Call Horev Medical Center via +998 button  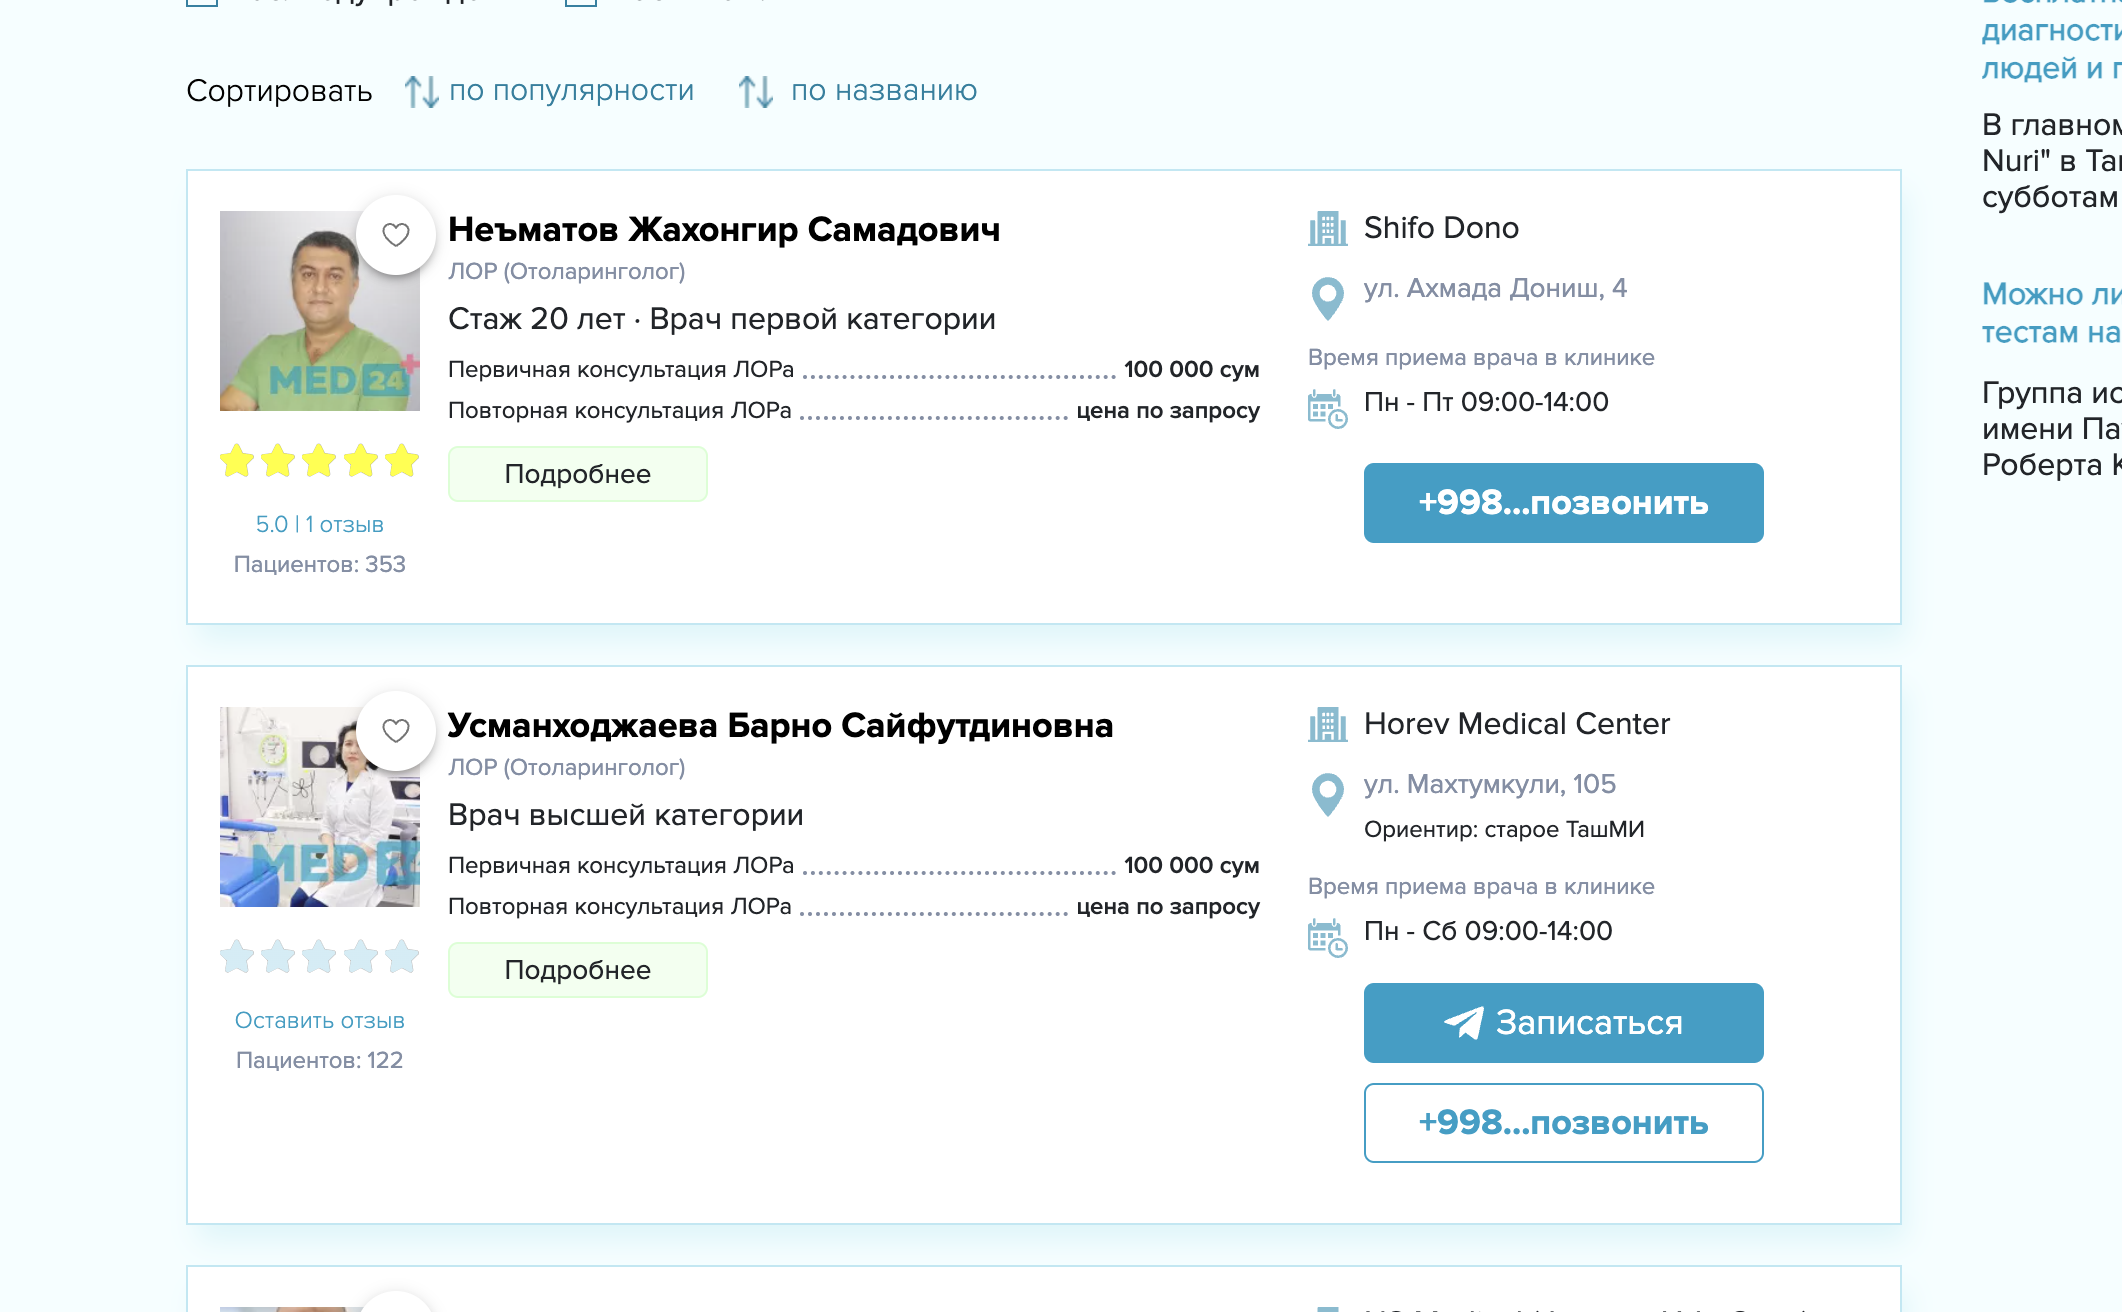[1562, 1123]
